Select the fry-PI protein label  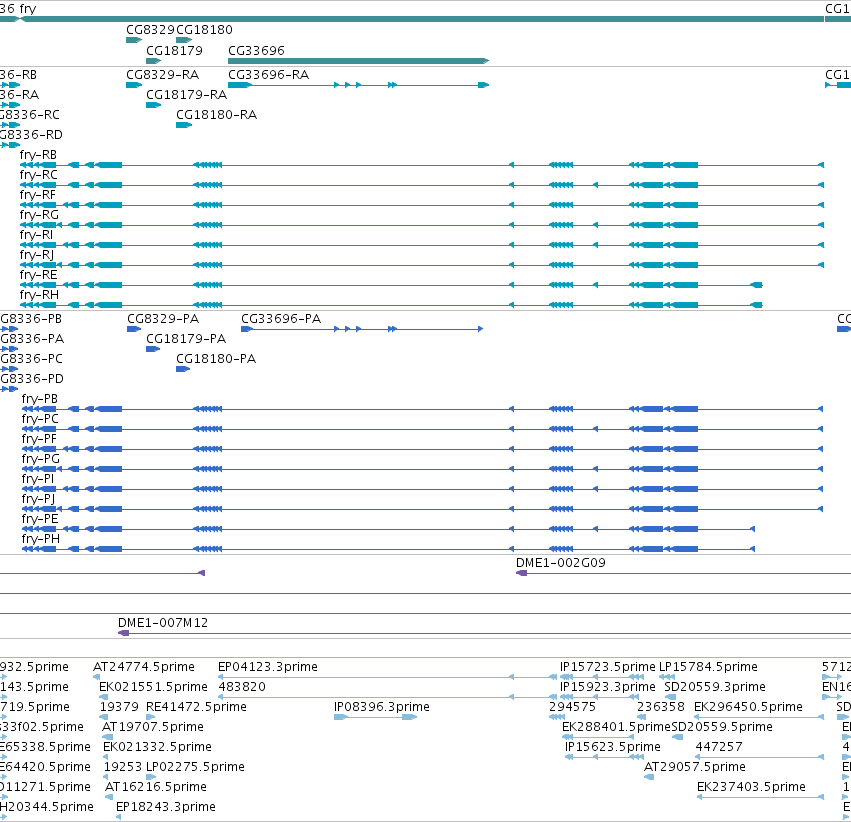pyautogui.click(x=38, y=479)
